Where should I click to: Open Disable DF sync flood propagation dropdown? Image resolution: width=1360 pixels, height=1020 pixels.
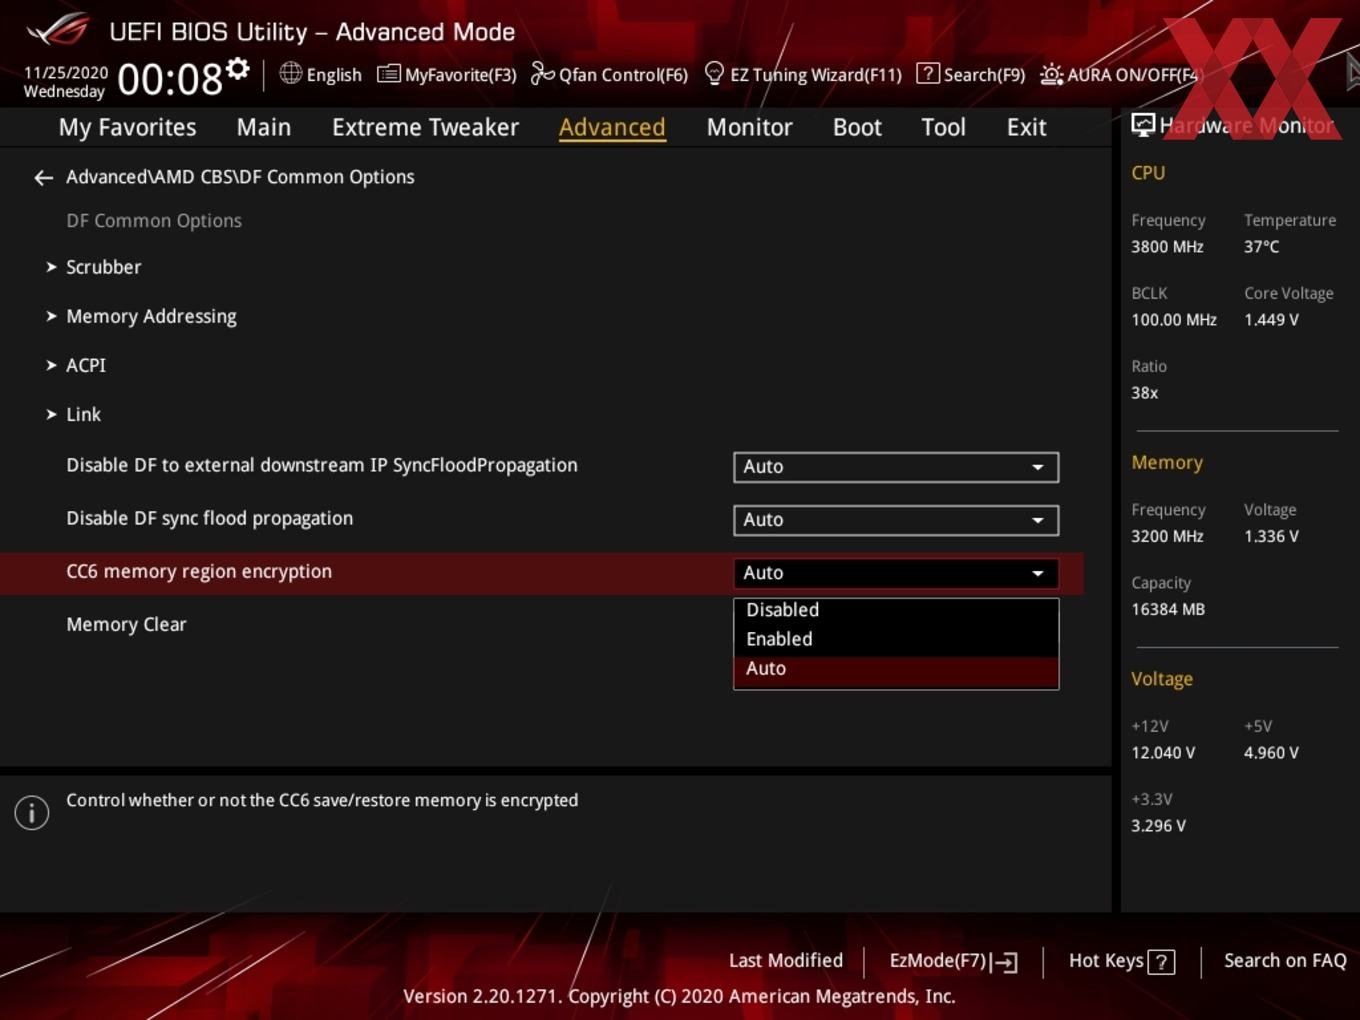(896, 520)
